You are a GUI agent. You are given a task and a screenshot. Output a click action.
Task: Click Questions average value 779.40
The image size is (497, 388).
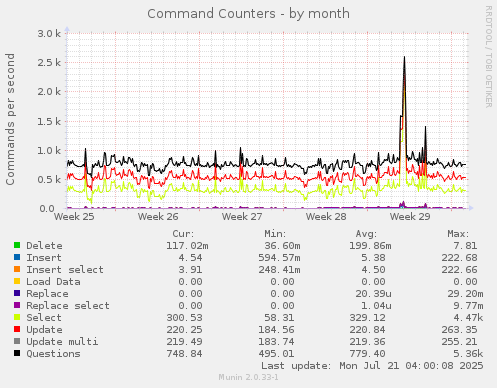click(x=367, y=354)
